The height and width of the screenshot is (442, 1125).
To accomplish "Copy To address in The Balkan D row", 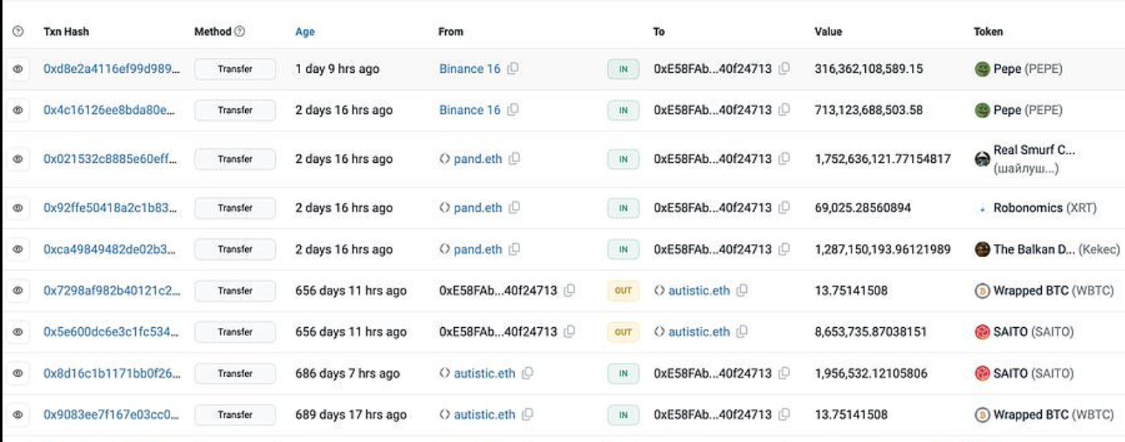I will tap(784, 249).
